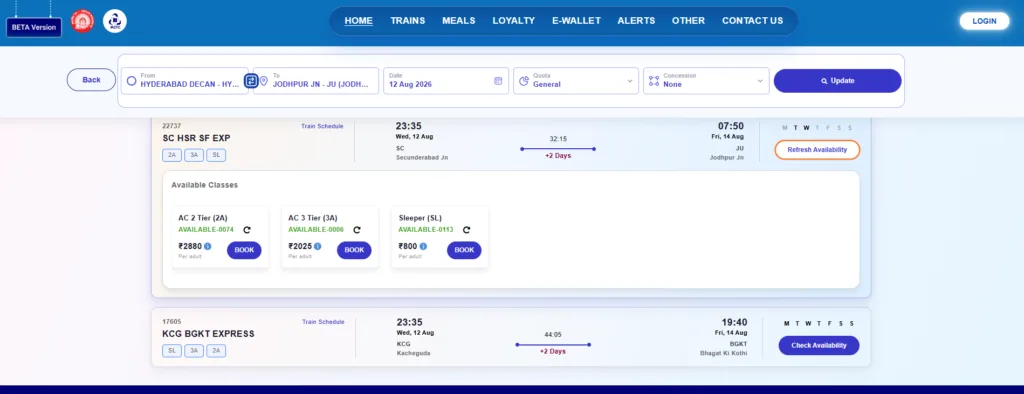Book AC 2 Tier ticket
Image resolution: width=1024 pixels, height=394 pixels.
point(244,250)
